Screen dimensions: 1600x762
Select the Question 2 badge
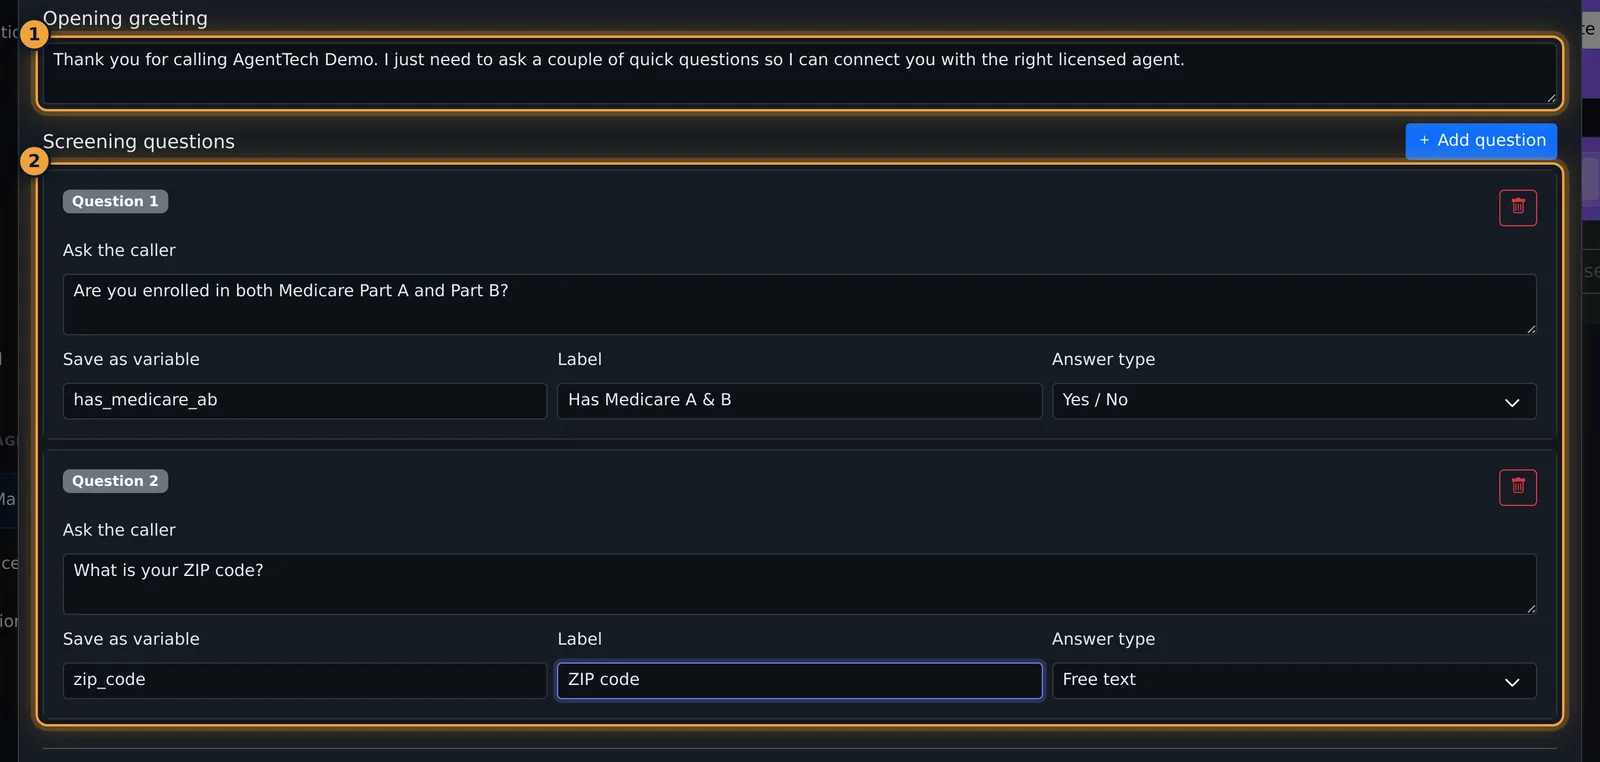tap(115, 481)
